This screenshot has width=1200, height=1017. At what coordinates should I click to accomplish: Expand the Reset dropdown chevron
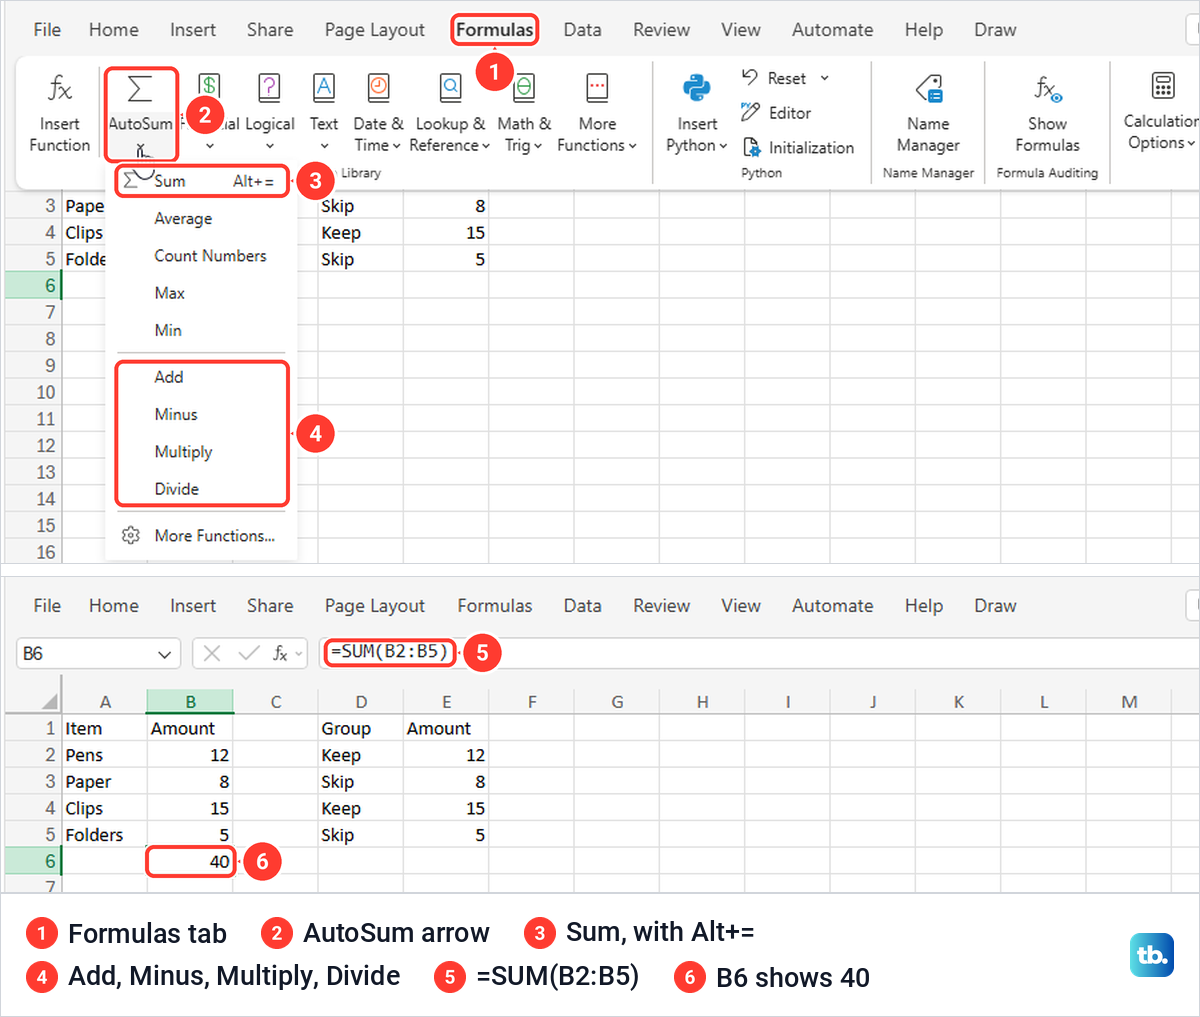pyautogui.click(x=825, y=78)
